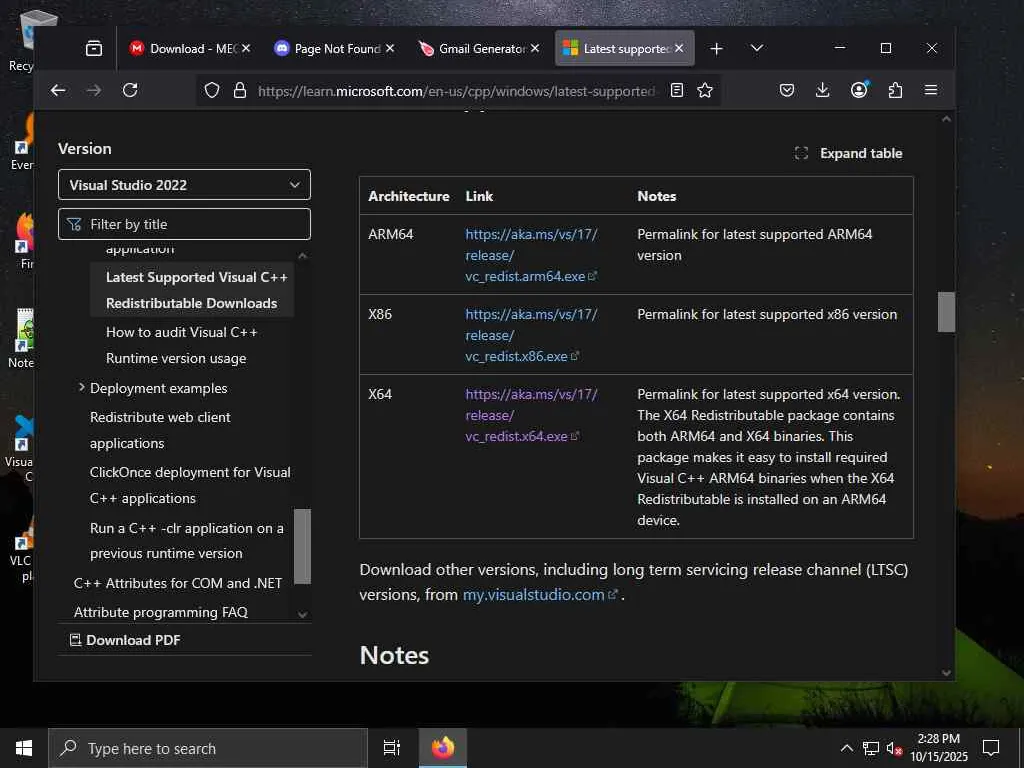Open Firefox application hamburger menu
This screenshot has height=768, width=1024.
(x=931, y=90)
